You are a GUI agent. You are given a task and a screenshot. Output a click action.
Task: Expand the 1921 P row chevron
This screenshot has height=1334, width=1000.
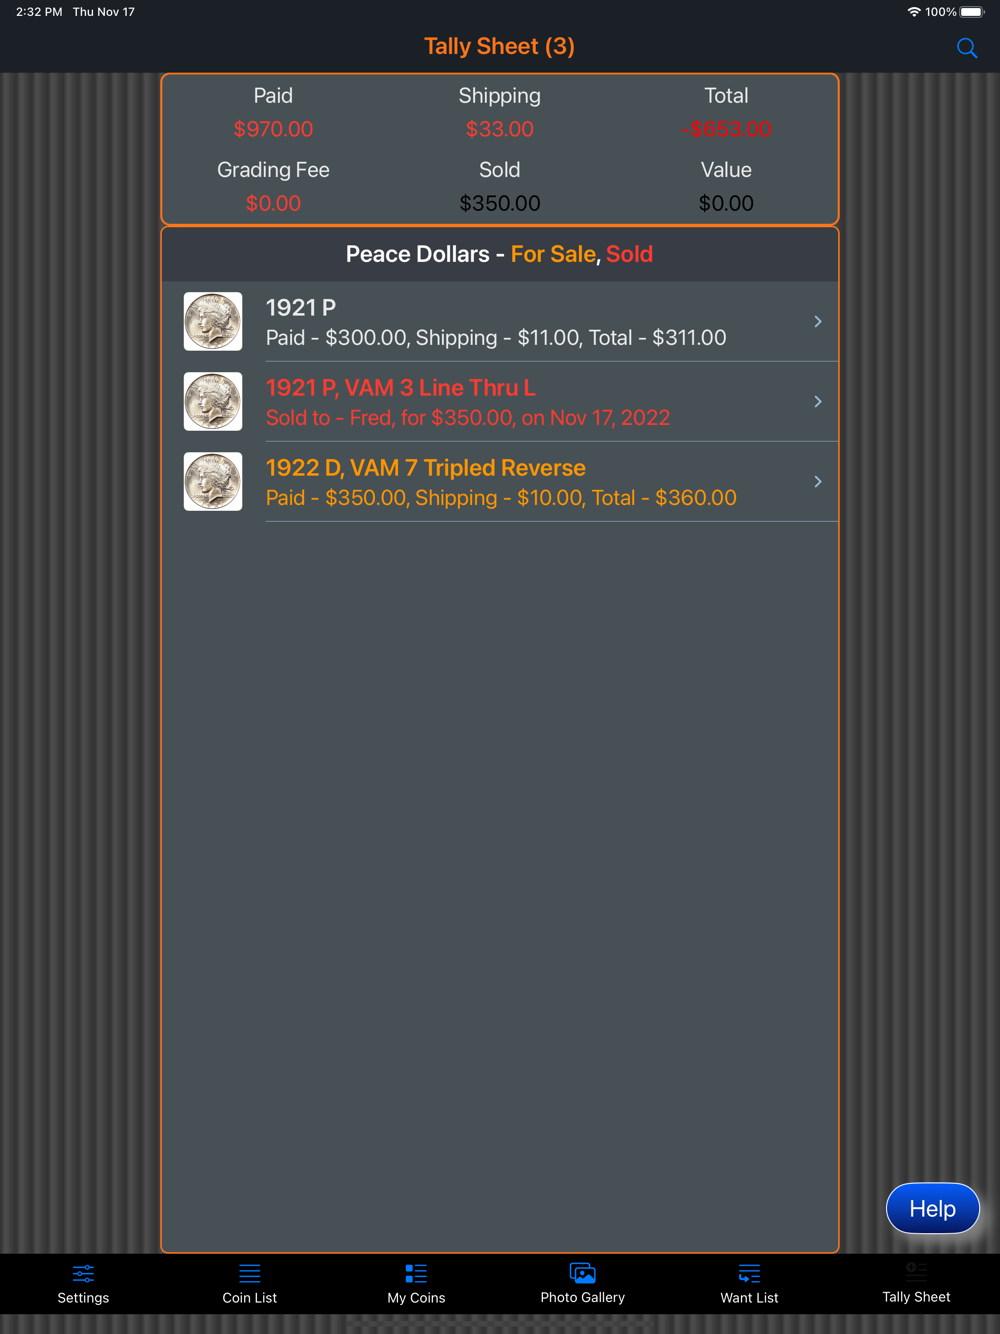(x=818, y=321)
